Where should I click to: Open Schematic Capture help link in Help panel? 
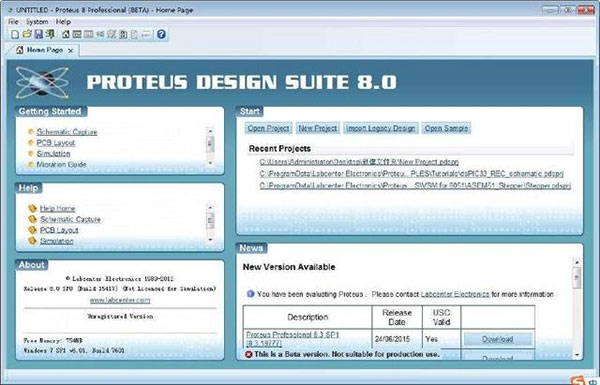coord(70,219)
